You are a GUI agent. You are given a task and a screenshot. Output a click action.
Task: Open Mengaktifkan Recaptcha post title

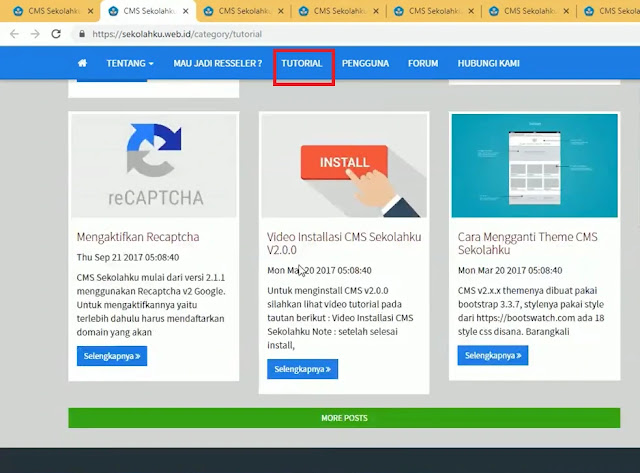click(138, 237)
